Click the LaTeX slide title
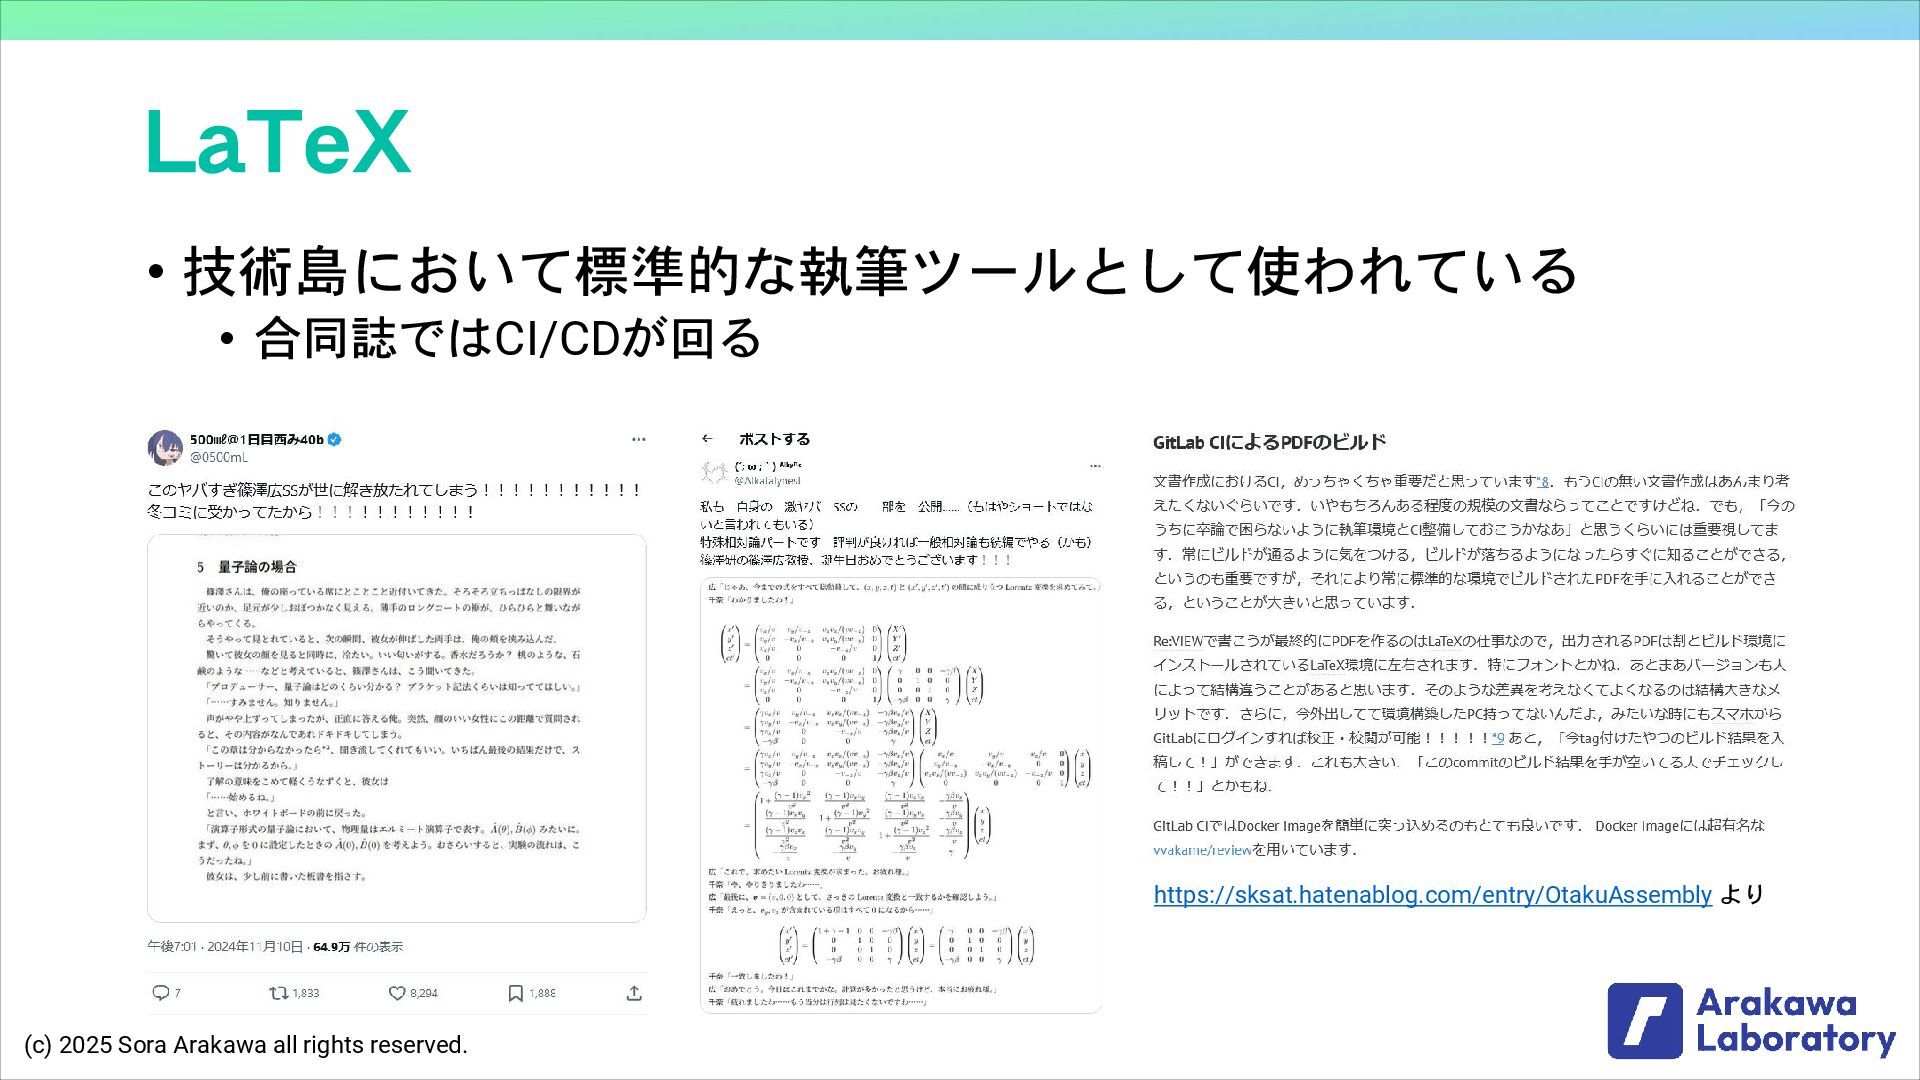The width and height of the screenshot is (1920, 1080). coord(278,143)
